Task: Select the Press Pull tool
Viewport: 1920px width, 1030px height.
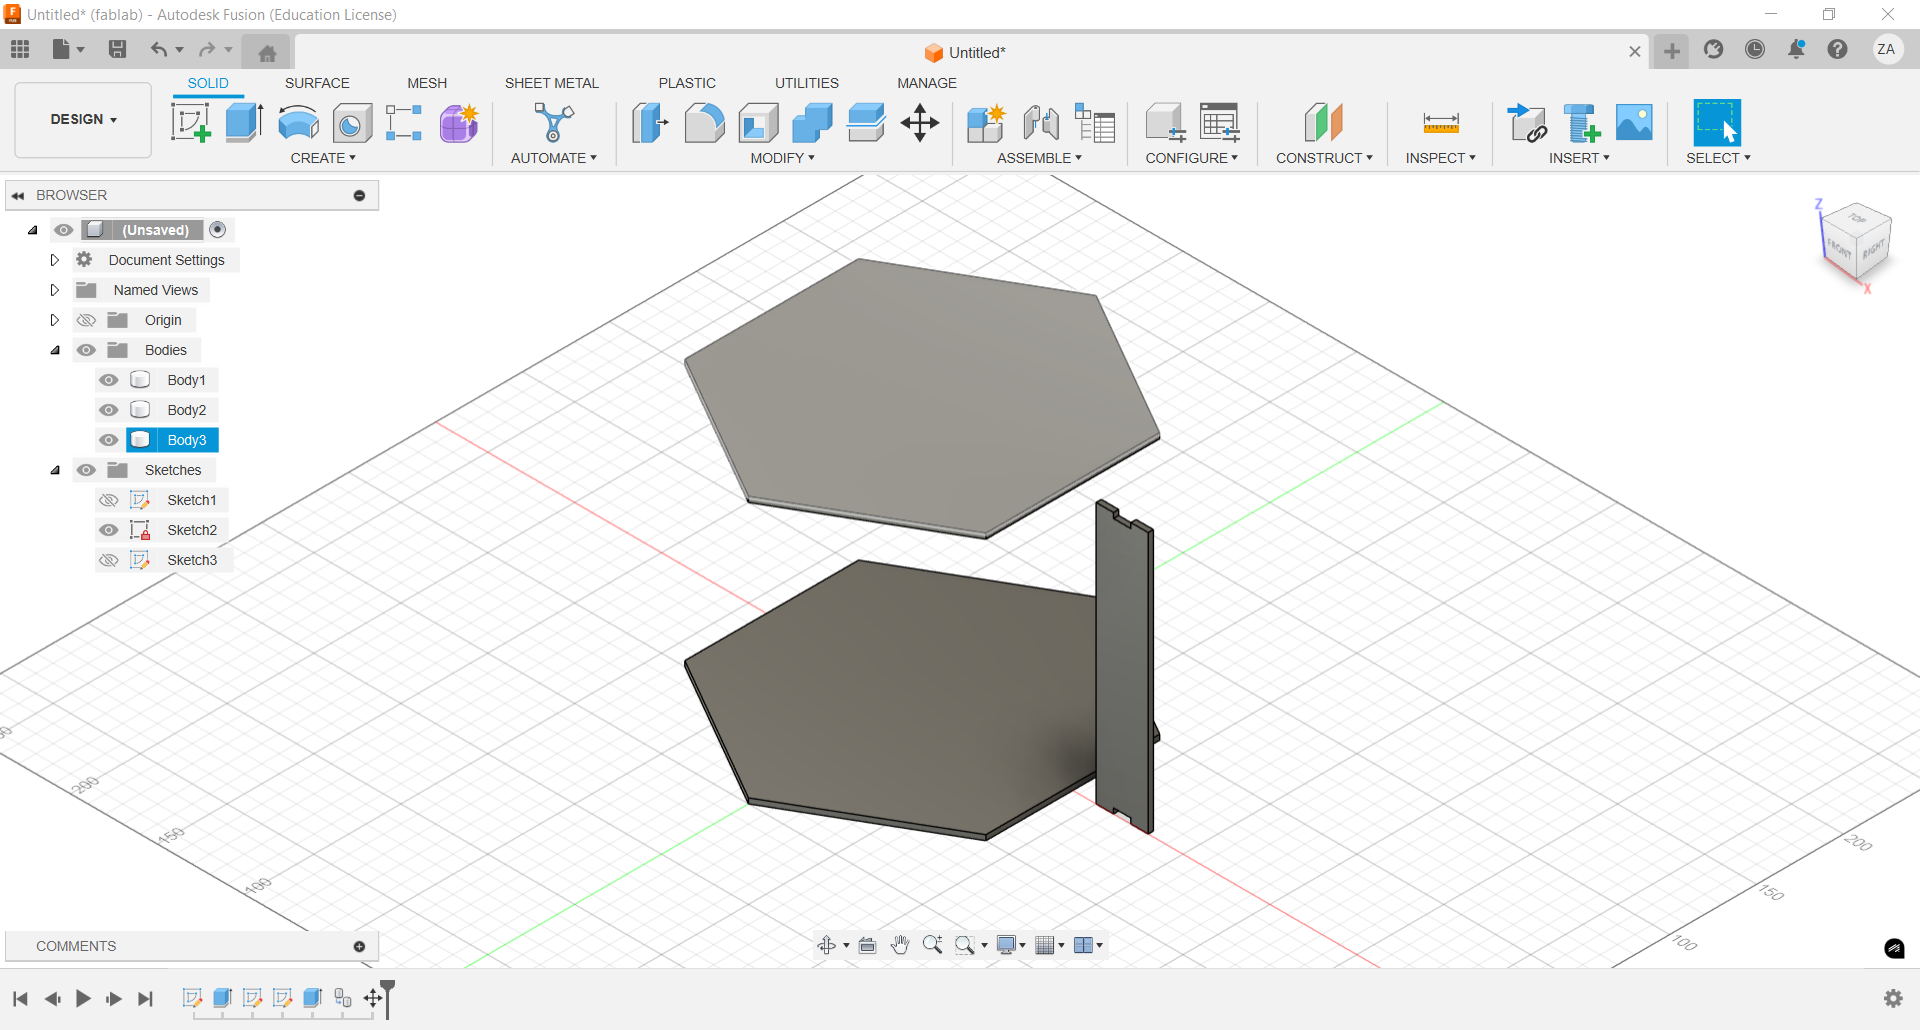Action: 650,123
